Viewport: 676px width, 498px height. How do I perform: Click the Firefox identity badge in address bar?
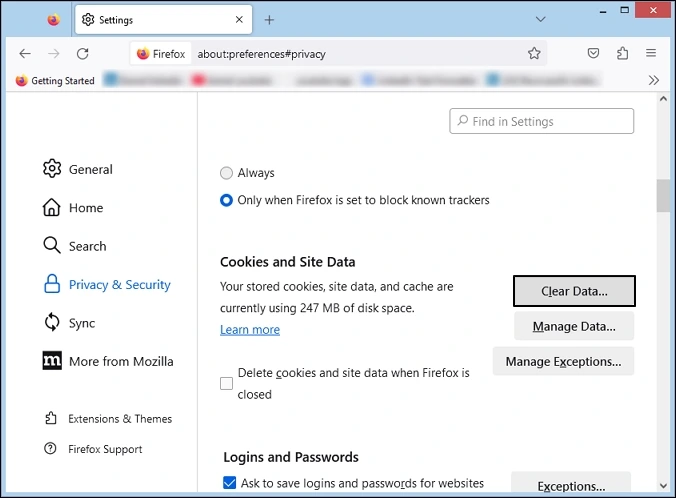pyautogui.click(x=161, y=54)
